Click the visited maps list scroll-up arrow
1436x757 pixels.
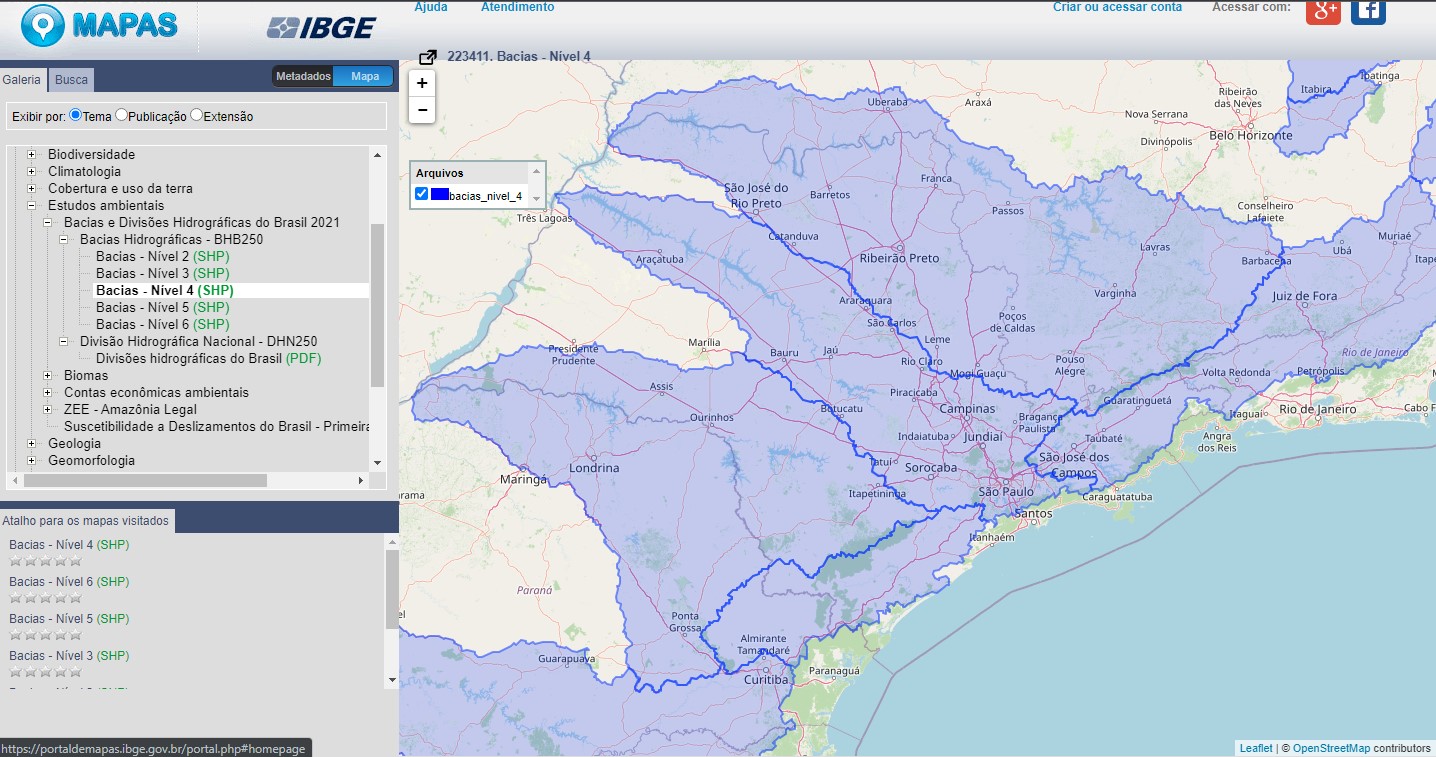(391, 541)
